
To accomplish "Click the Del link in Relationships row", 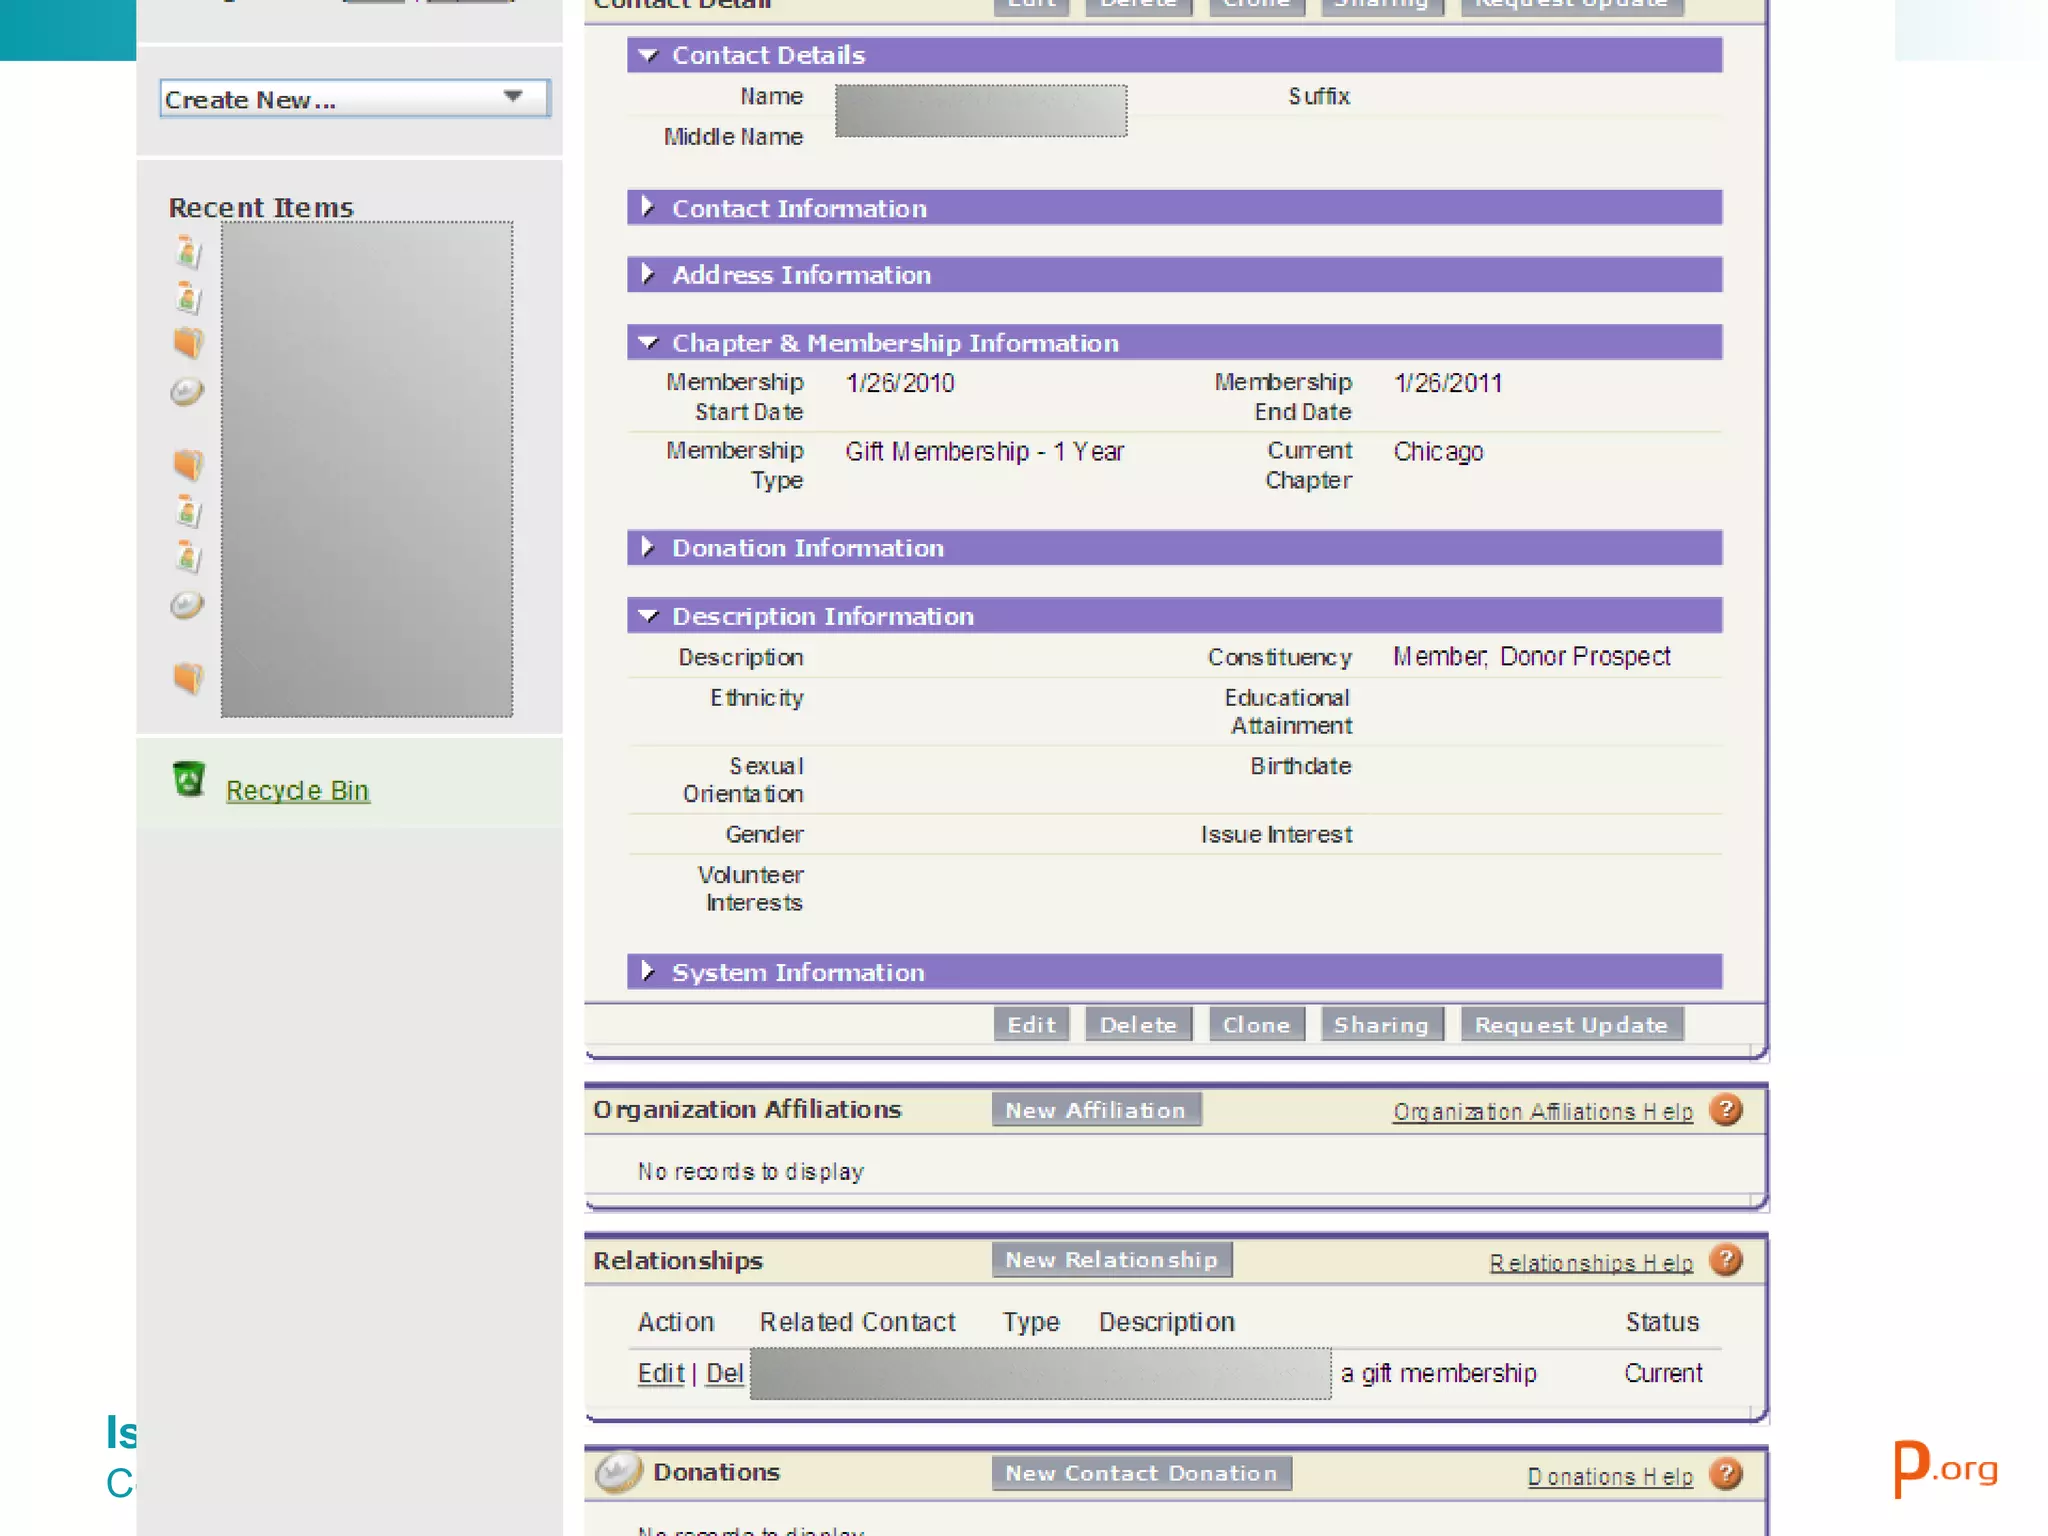I will coord(724,1373).
